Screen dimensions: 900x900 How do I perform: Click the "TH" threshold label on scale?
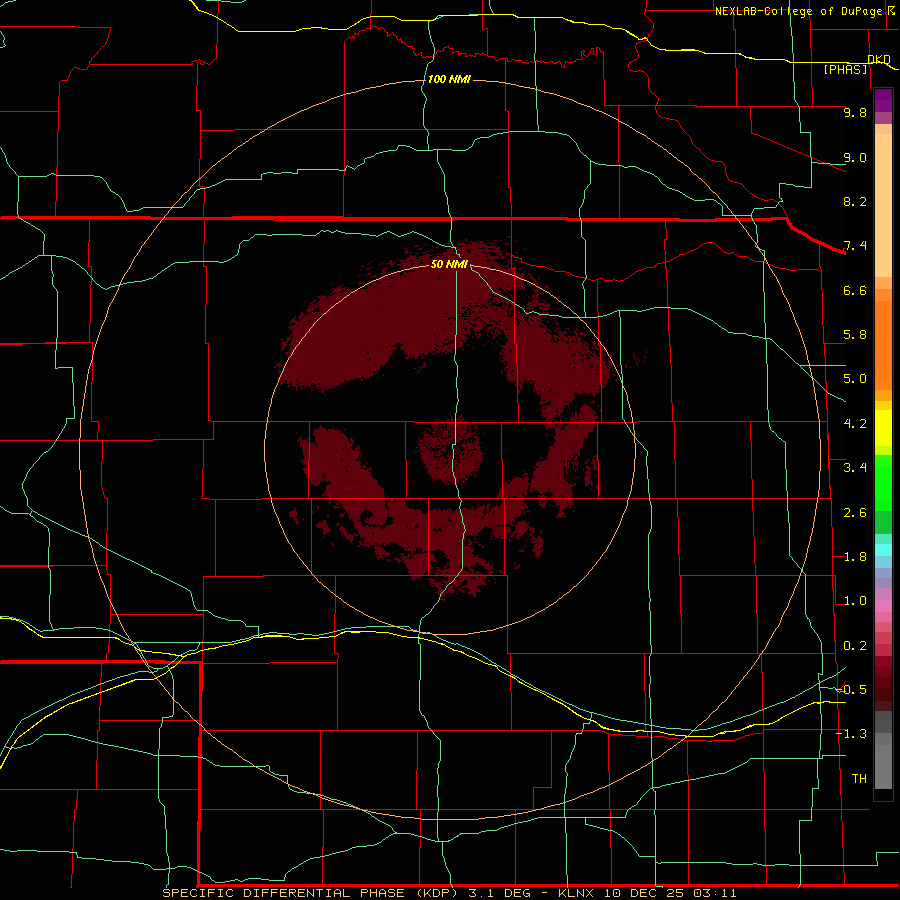click(859, 779)
